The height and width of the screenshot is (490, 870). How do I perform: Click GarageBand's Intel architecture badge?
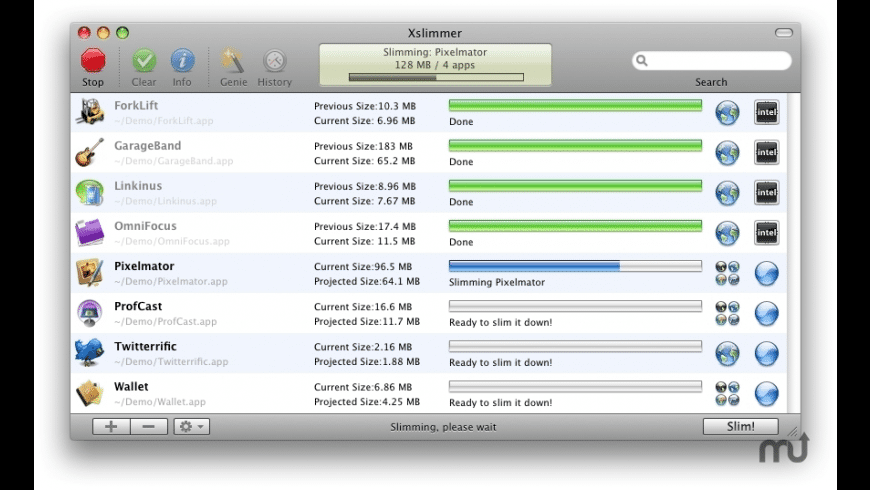[x=766, y=152]
